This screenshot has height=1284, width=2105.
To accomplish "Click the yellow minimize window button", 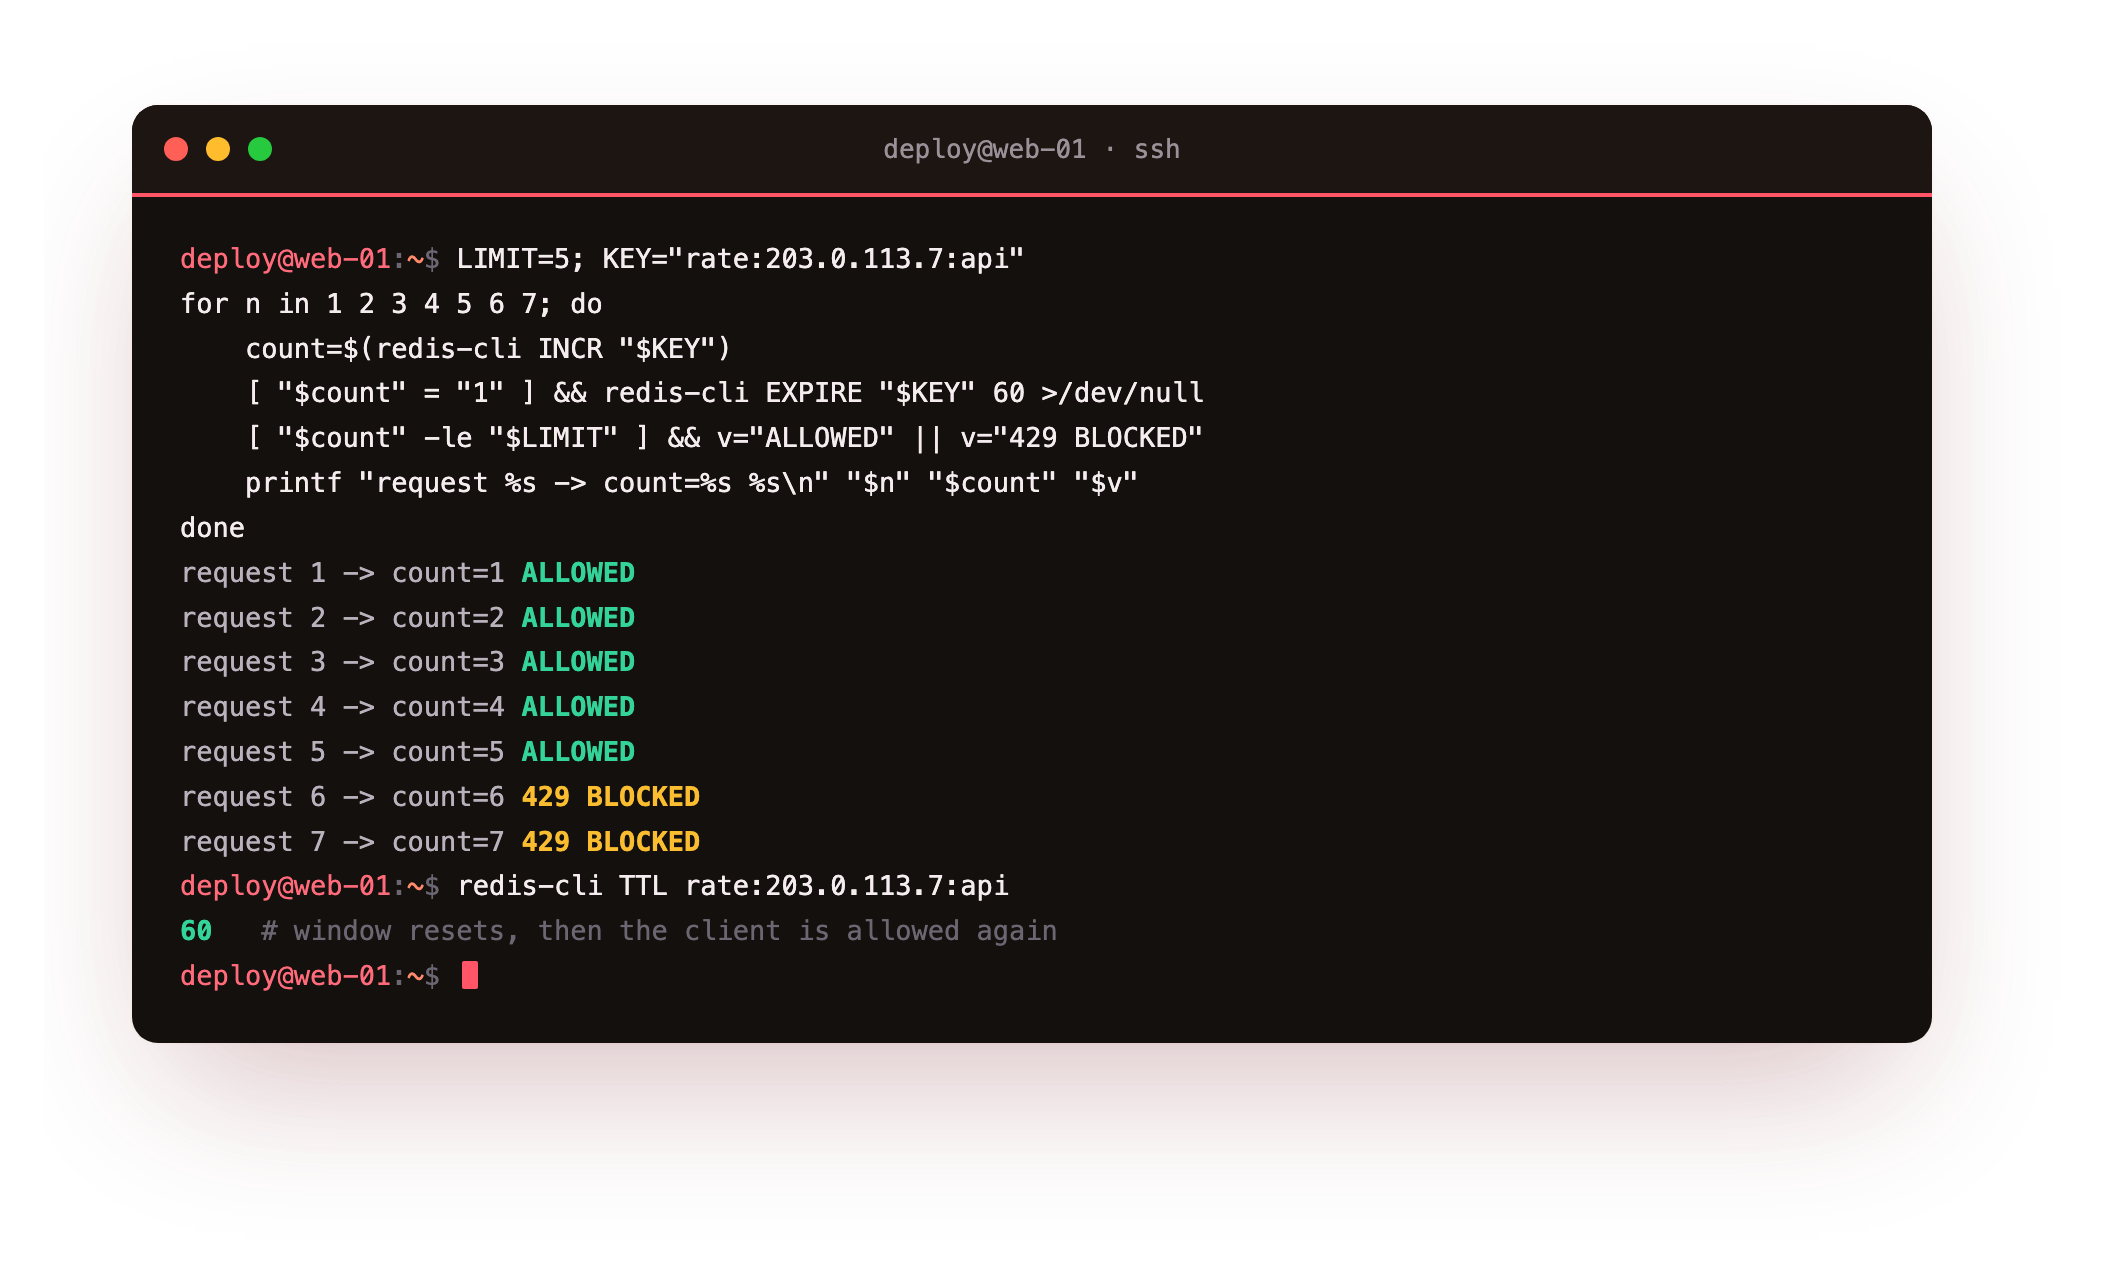I will [x=218, y=149].
